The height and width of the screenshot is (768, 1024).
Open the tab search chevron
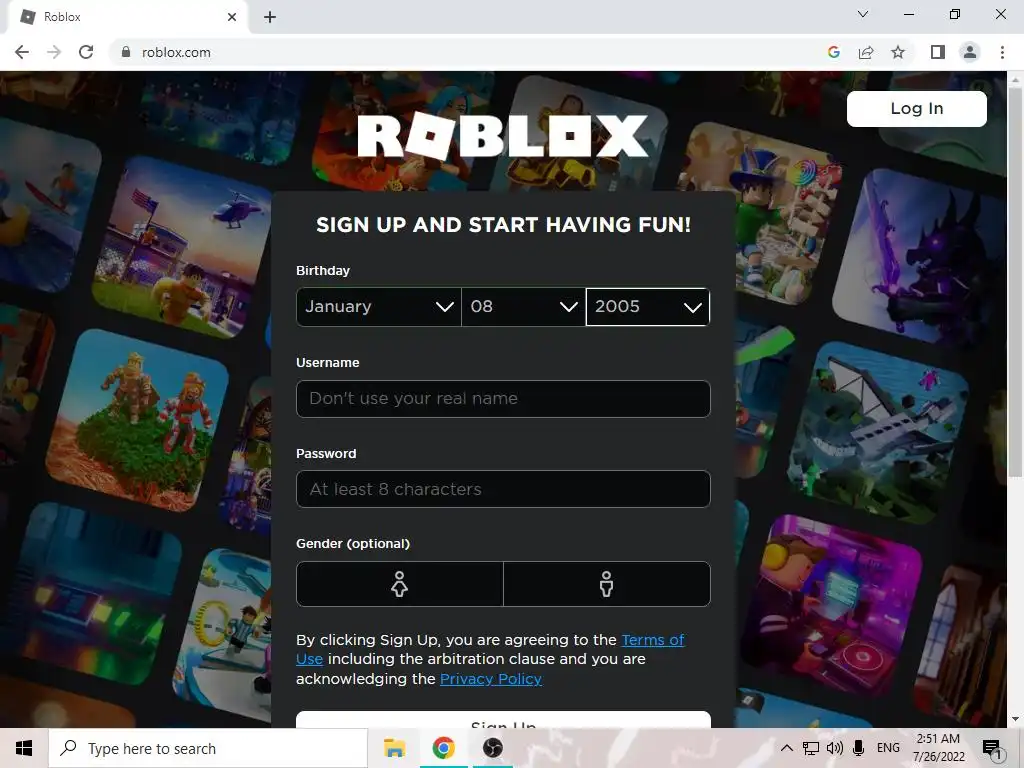coord(862,14)
